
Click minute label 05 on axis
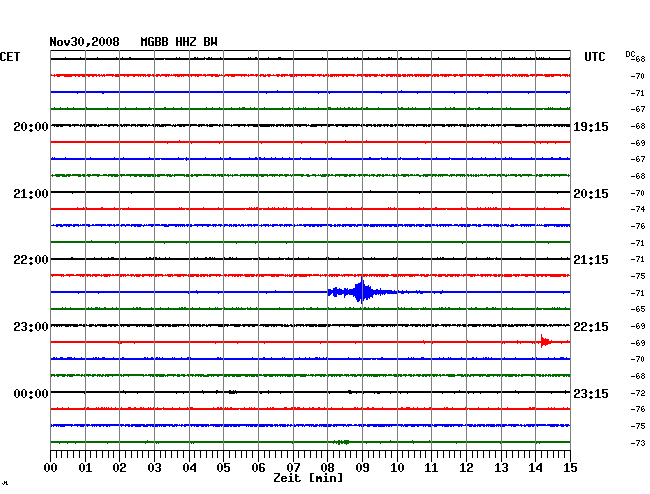tap(223, 467)
